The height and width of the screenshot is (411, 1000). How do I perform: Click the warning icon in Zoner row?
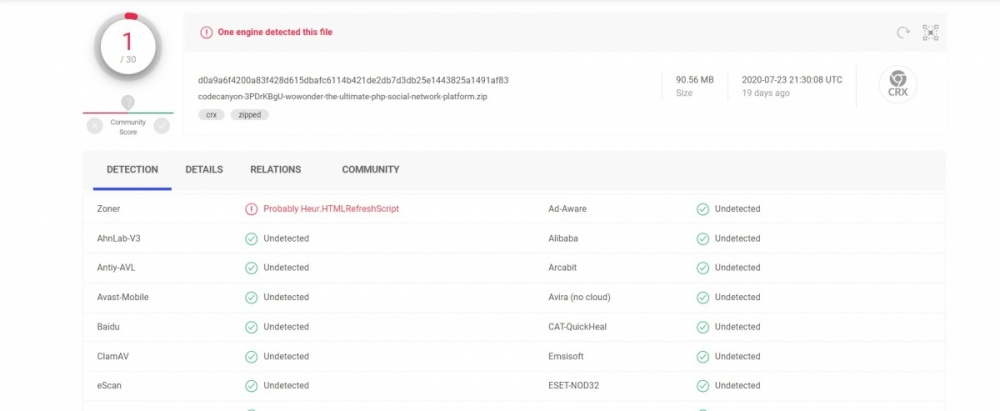tap(251, 209)
